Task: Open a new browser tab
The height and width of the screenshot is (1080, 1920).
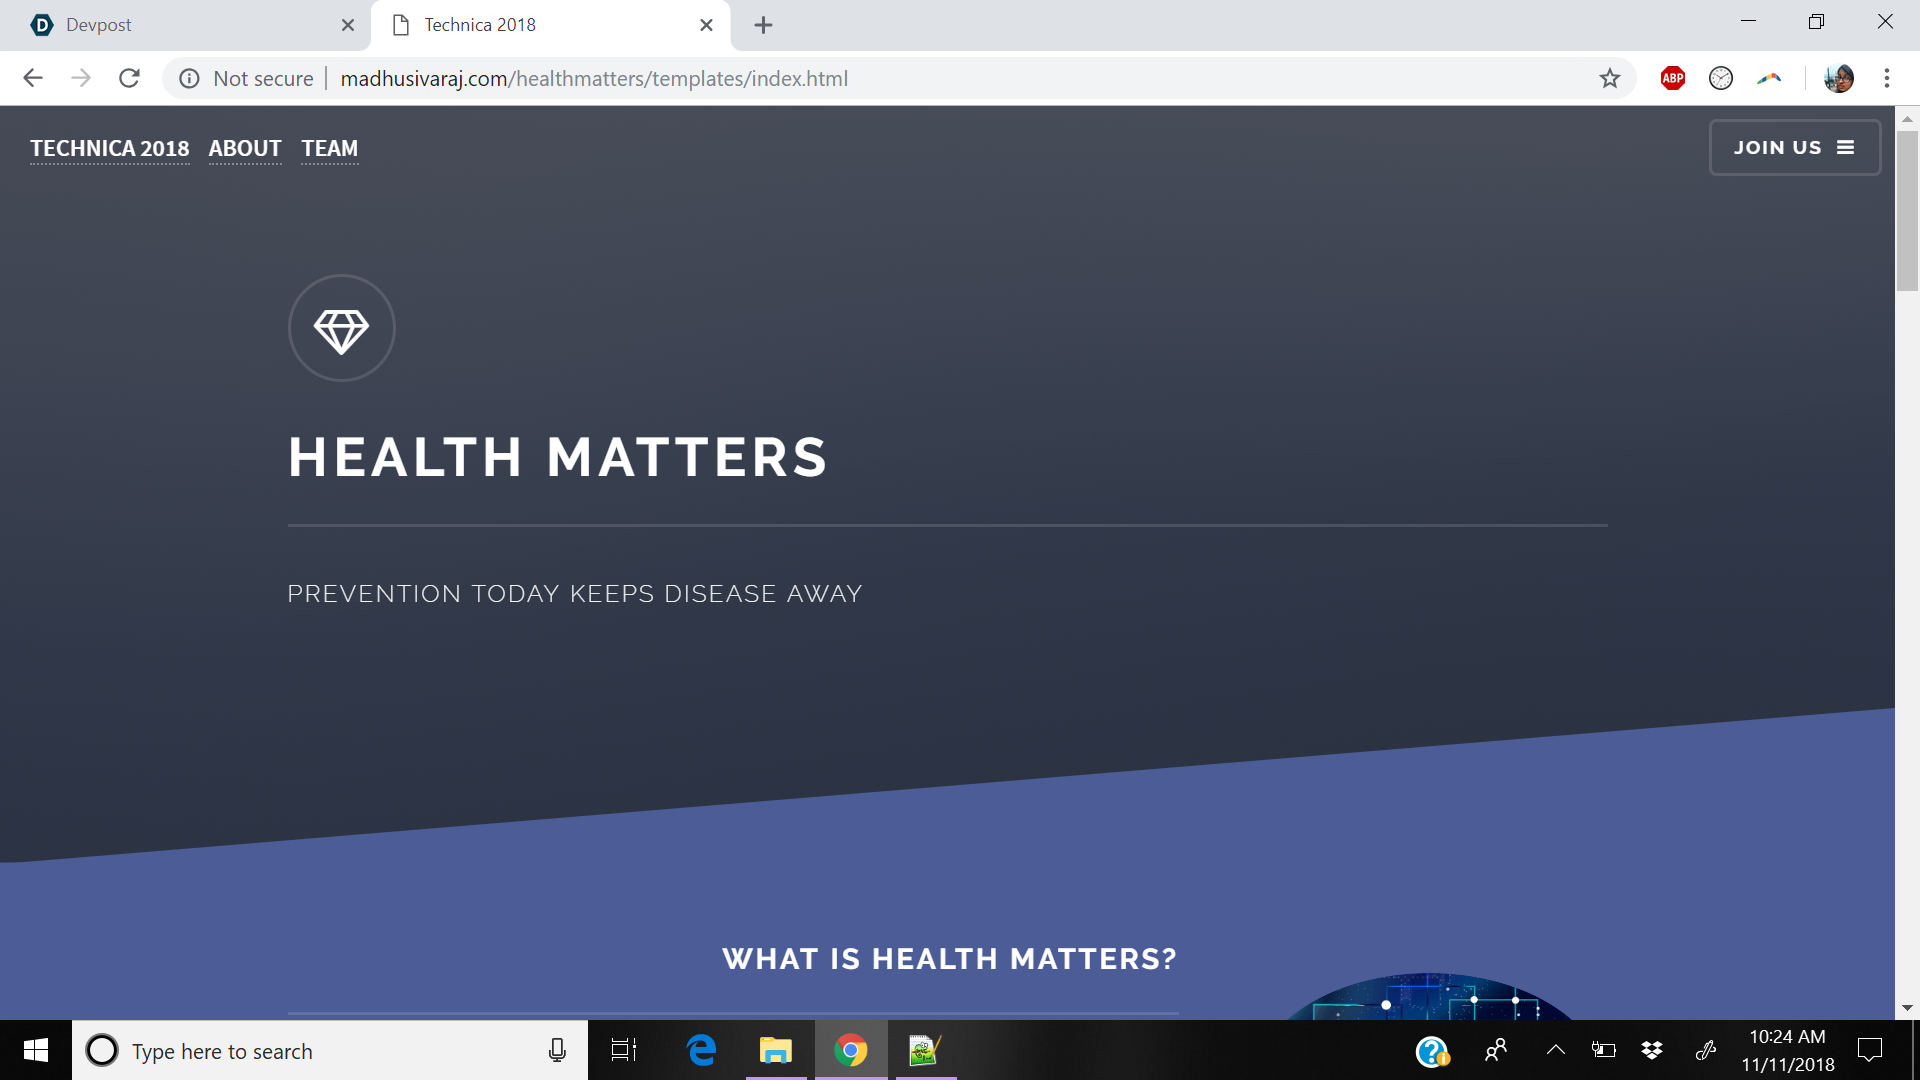Action: (x=763, y=25)
